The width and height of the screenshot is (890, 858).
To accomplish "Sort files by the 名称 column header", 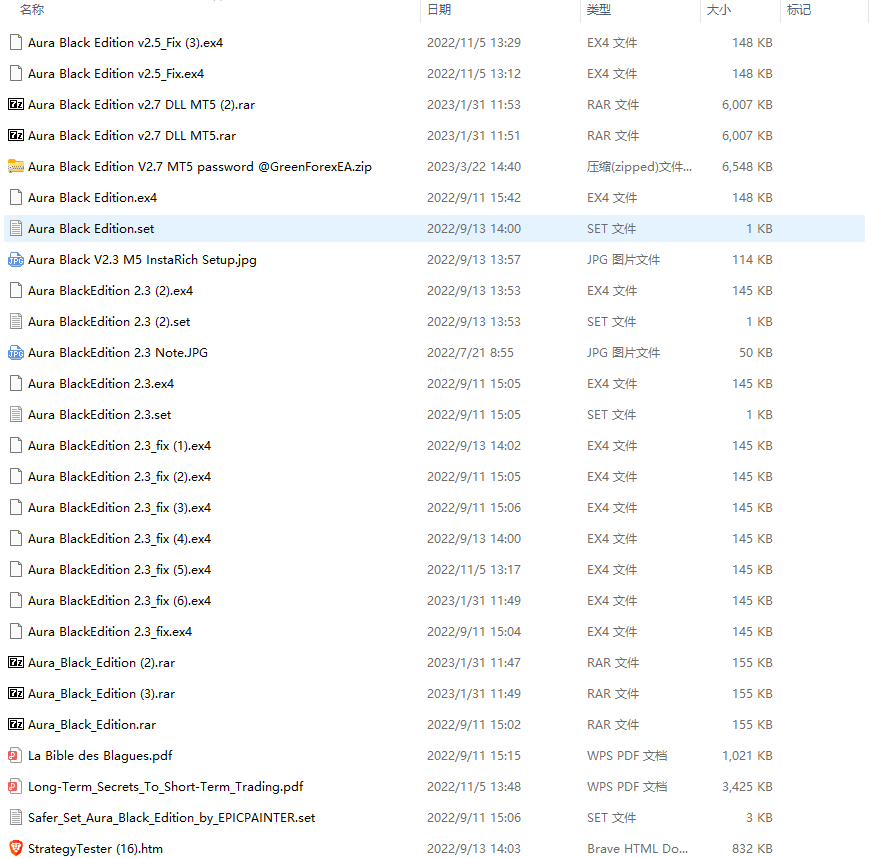I will click(x=32, y=10).
